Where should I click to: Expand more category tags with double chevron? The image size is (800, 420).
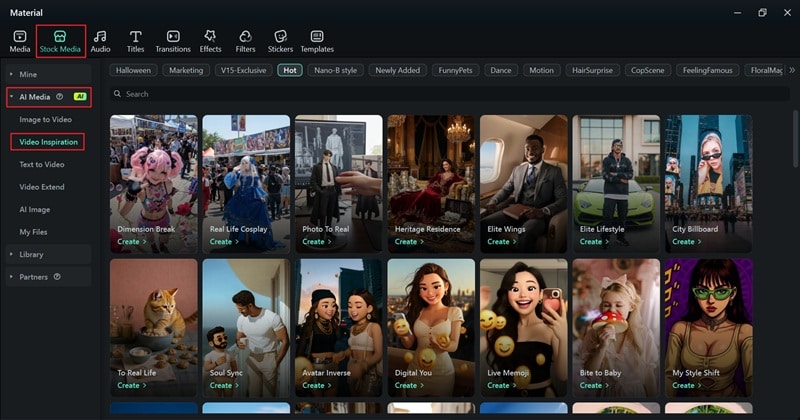coord(792,70)
